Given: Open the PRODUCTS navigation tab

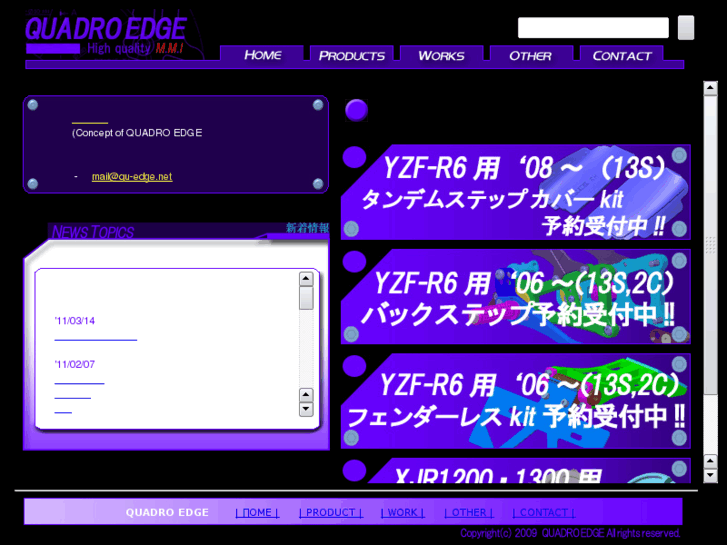Looking at the screenshot, I should tap(351, 55).
